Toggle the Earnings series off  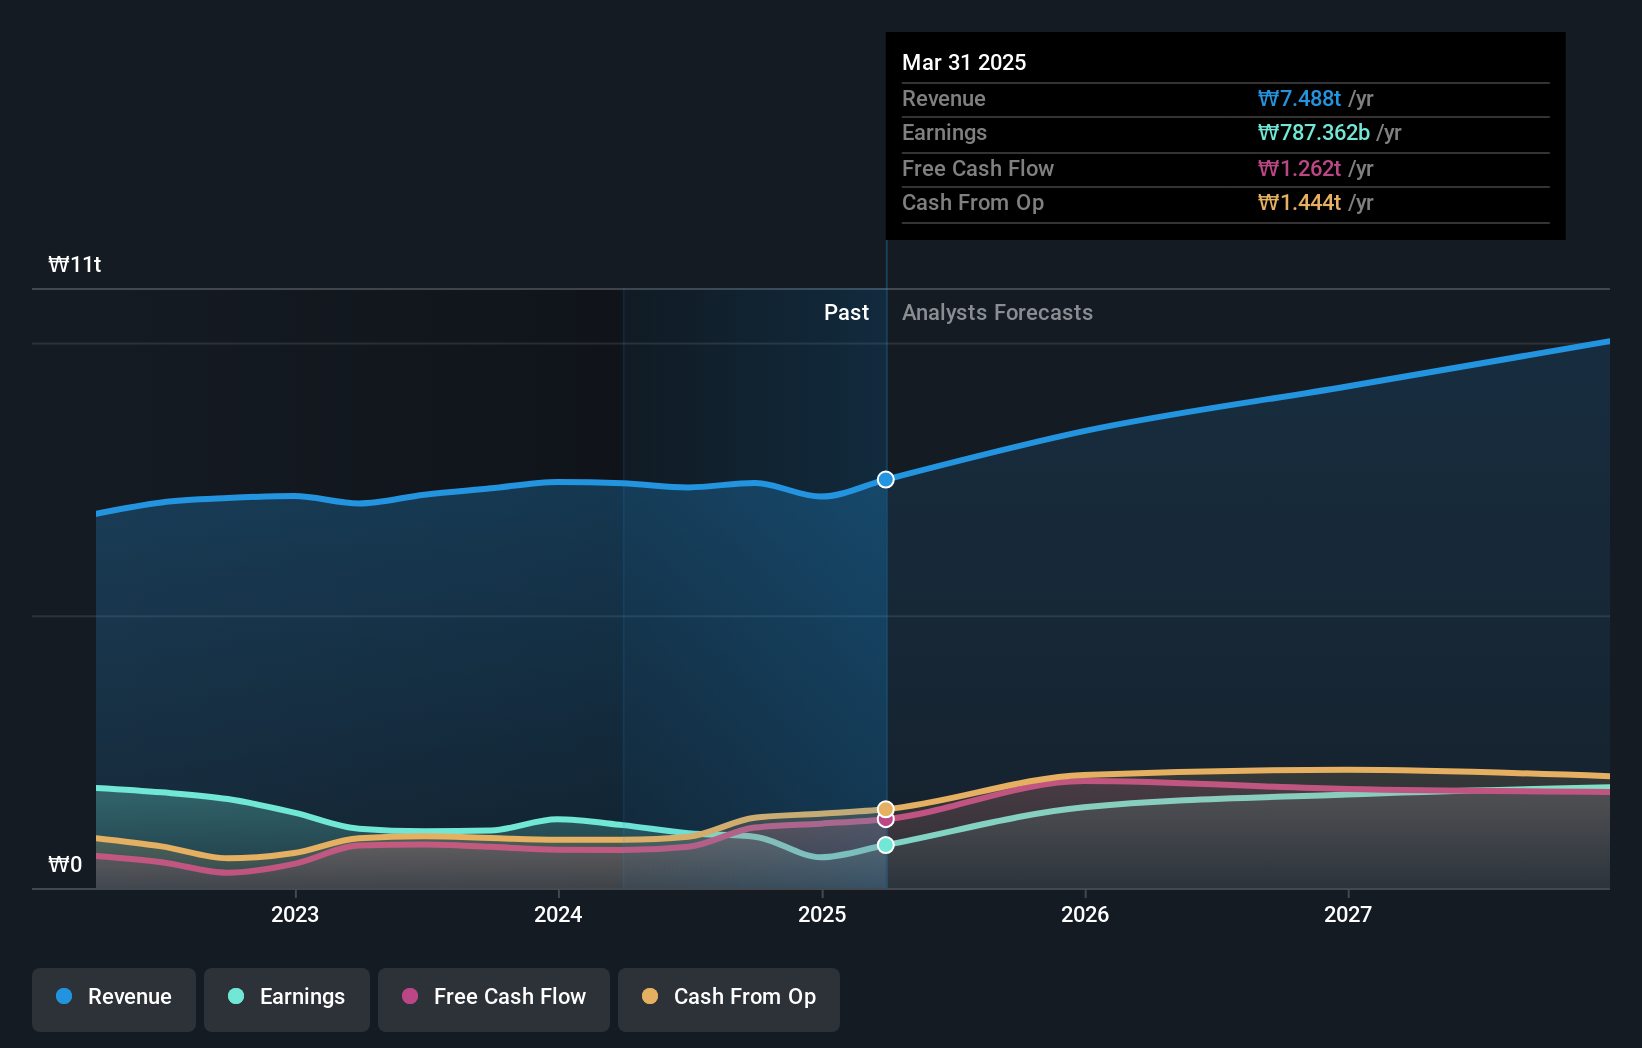coord(287,997)
